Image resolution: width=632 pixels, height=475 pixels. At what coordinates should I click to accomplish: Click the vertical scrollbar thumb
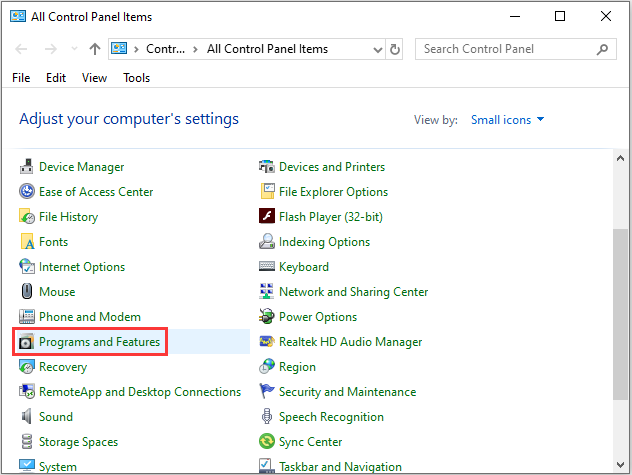[620, 314]
